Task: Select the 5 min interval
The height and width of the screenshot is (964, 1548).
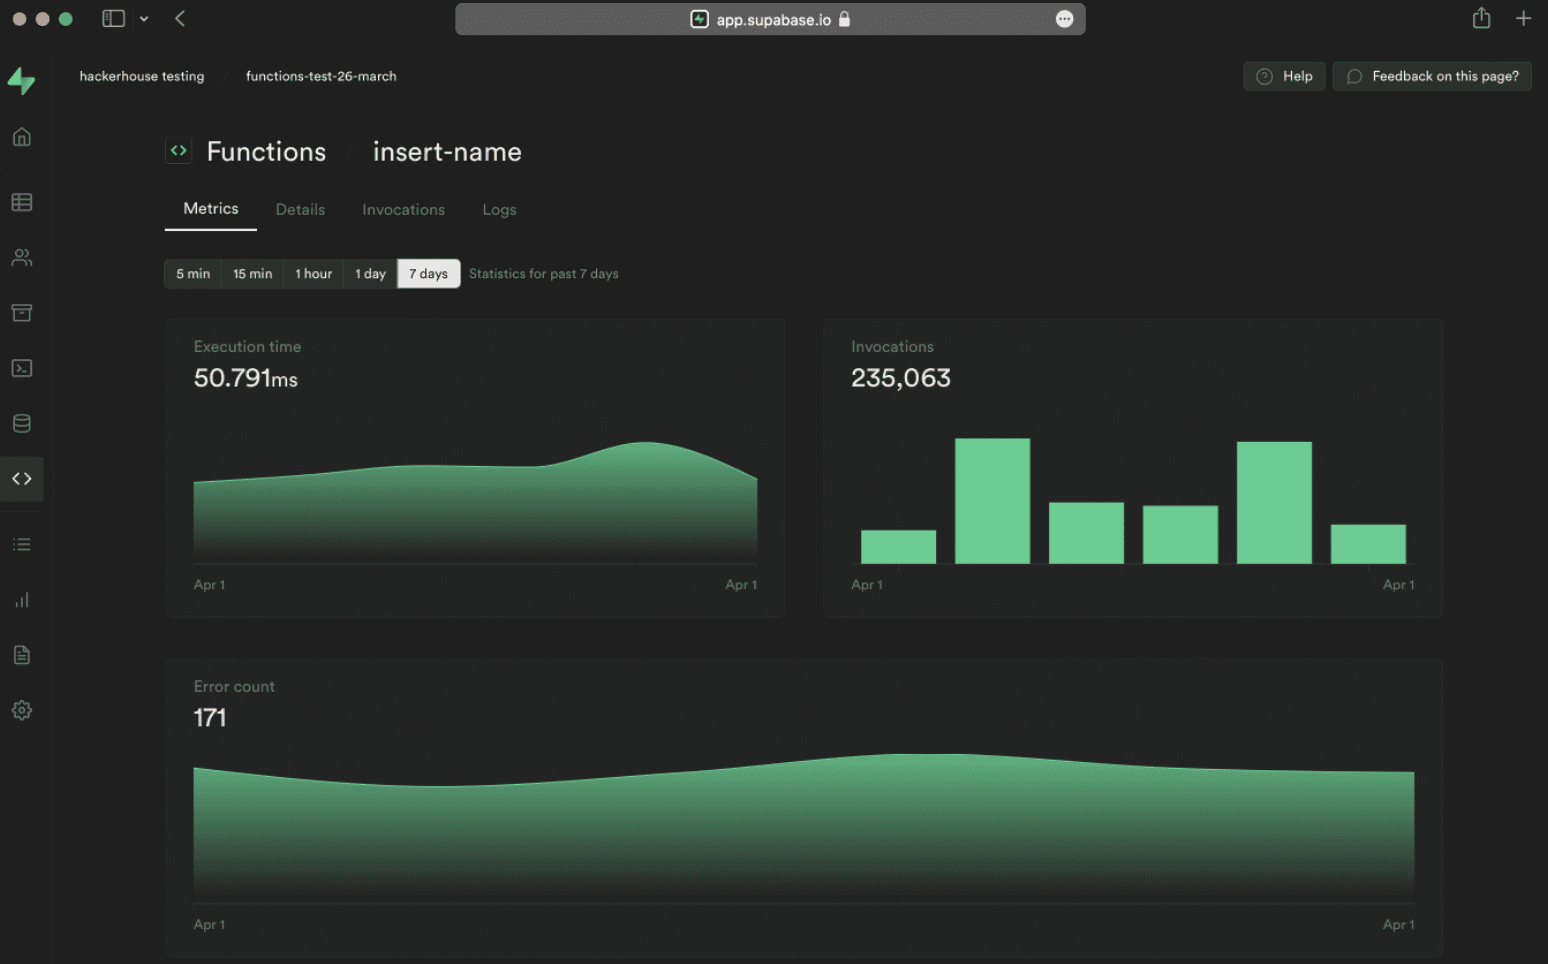Action: point(193,274)
